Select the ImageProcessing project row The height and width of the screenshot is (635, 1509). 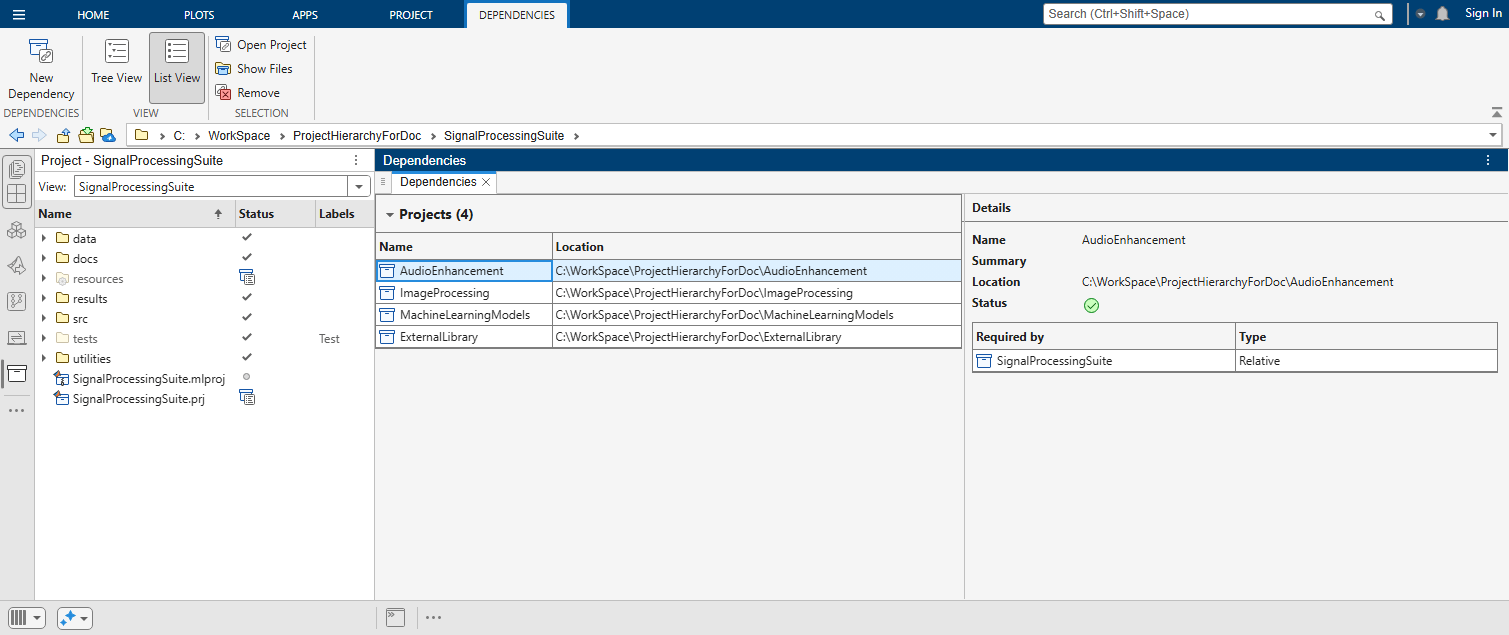[x=669, y=293]
